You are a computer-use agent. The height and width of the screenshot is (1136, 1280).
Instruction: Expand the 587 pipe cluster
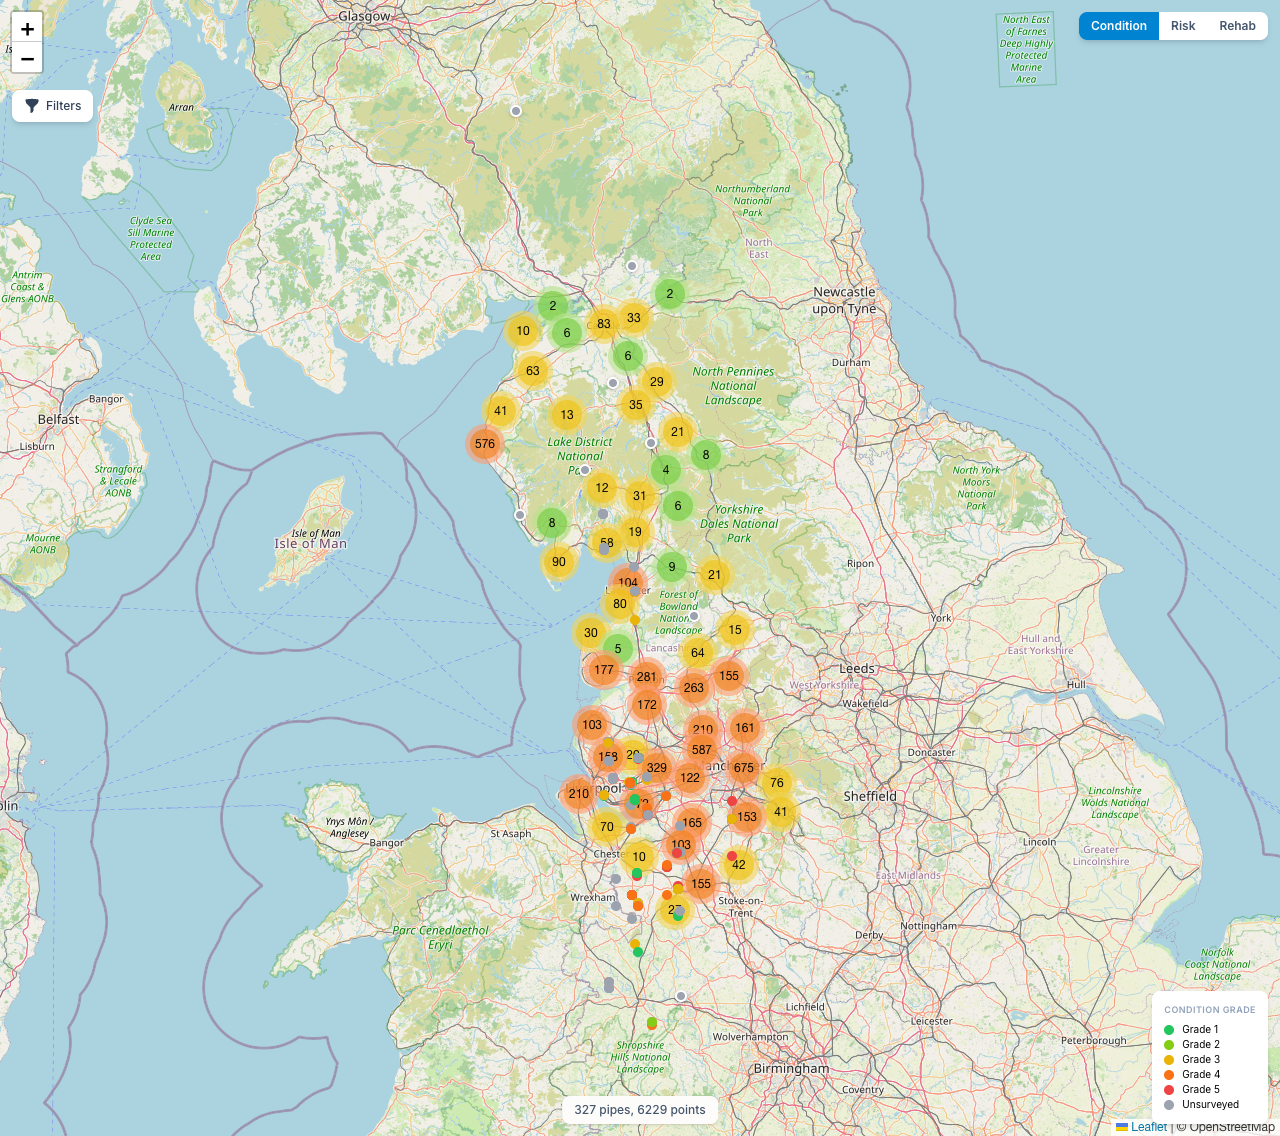[x=702, y=750]
